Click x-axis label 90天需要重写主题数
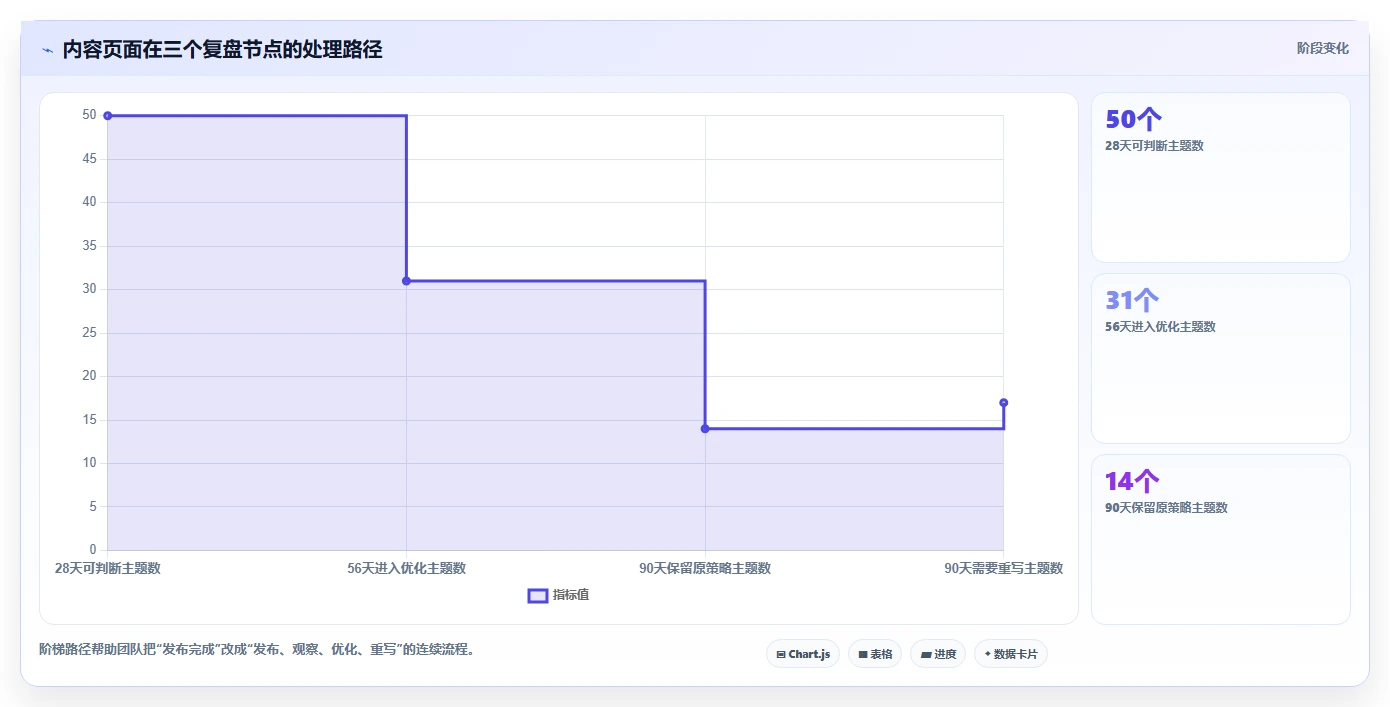The height and width of the screenshot is (707, 1390). (1003, 568)
